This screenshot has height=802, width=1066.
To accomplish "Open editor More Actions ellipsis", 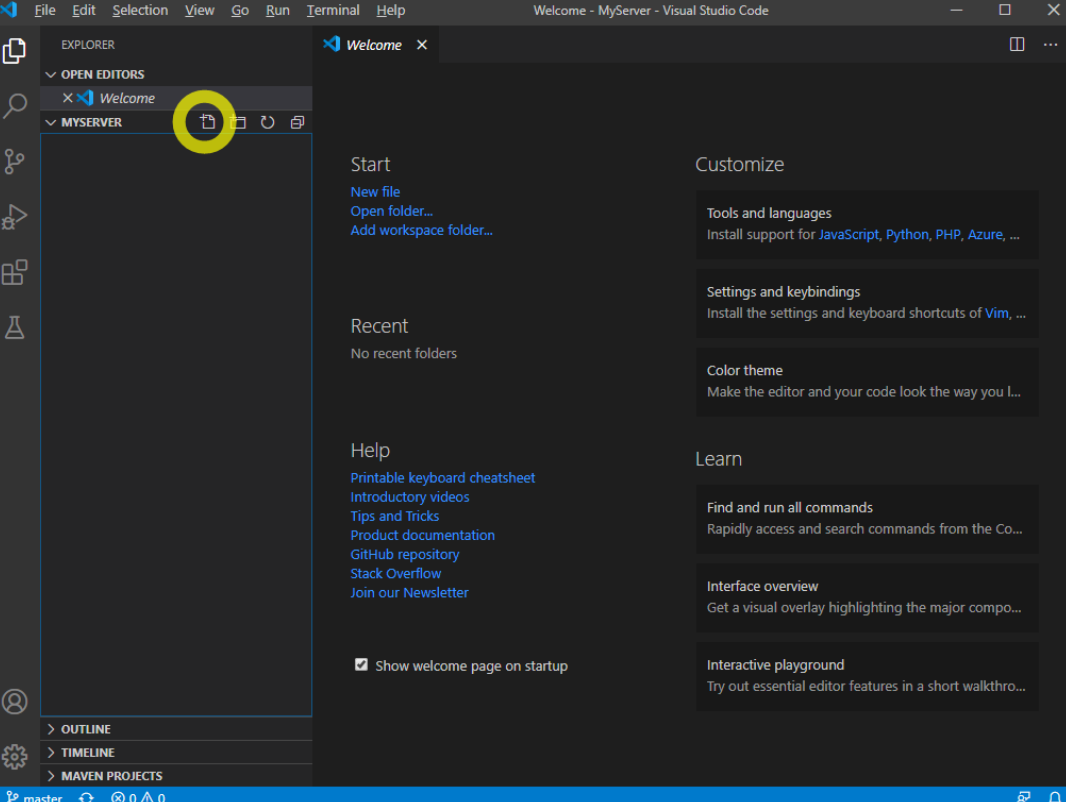I will click(x=1050, y=45).
